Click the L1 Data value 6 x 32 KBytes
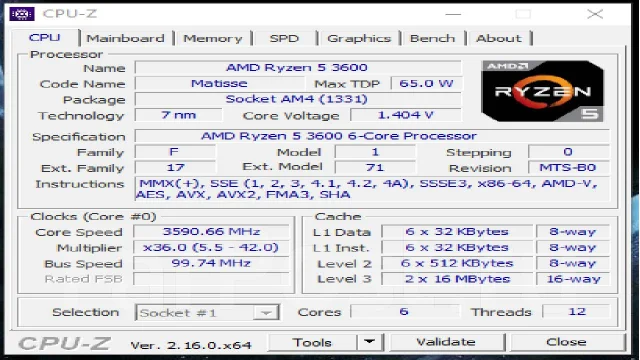The height and width of the screenshot is (360, 640). click(457, 231)
